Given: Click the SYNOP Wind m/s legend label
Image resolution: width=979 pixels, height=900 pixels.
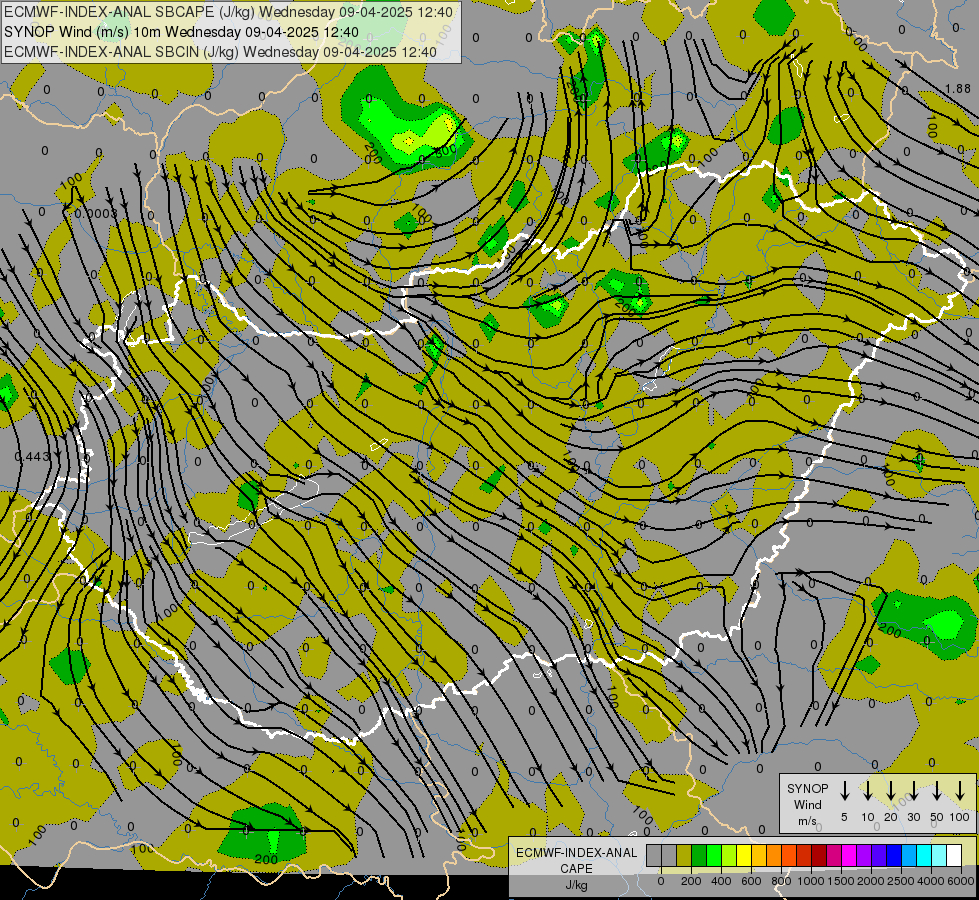Looking at the screenshot, I should (x=807, y=804).
